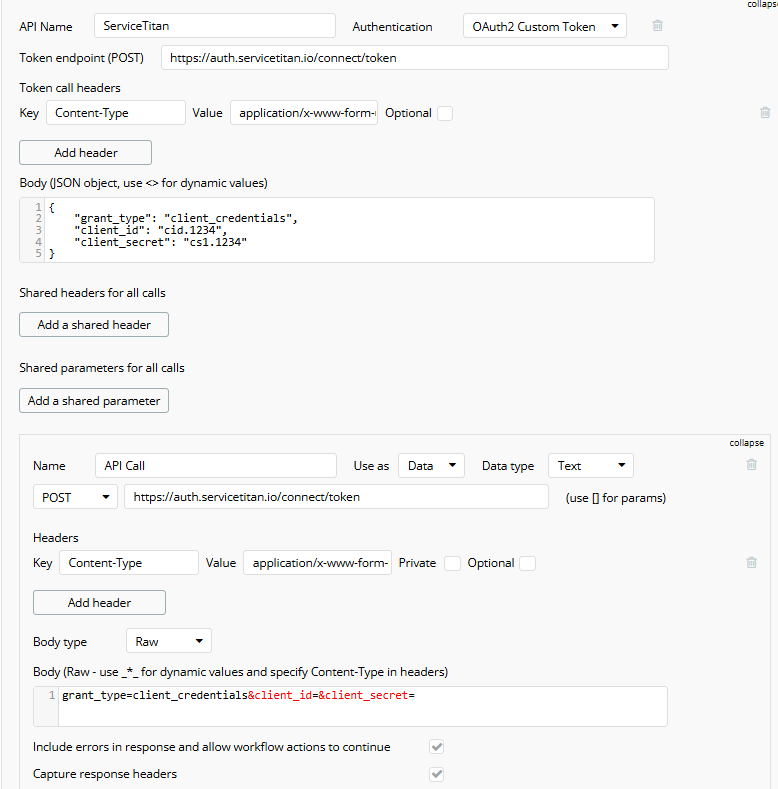The height and width of the screenshot is (789, 778).
Task: Uncheck Include errors in response option
Action: [x=436, y=747]
